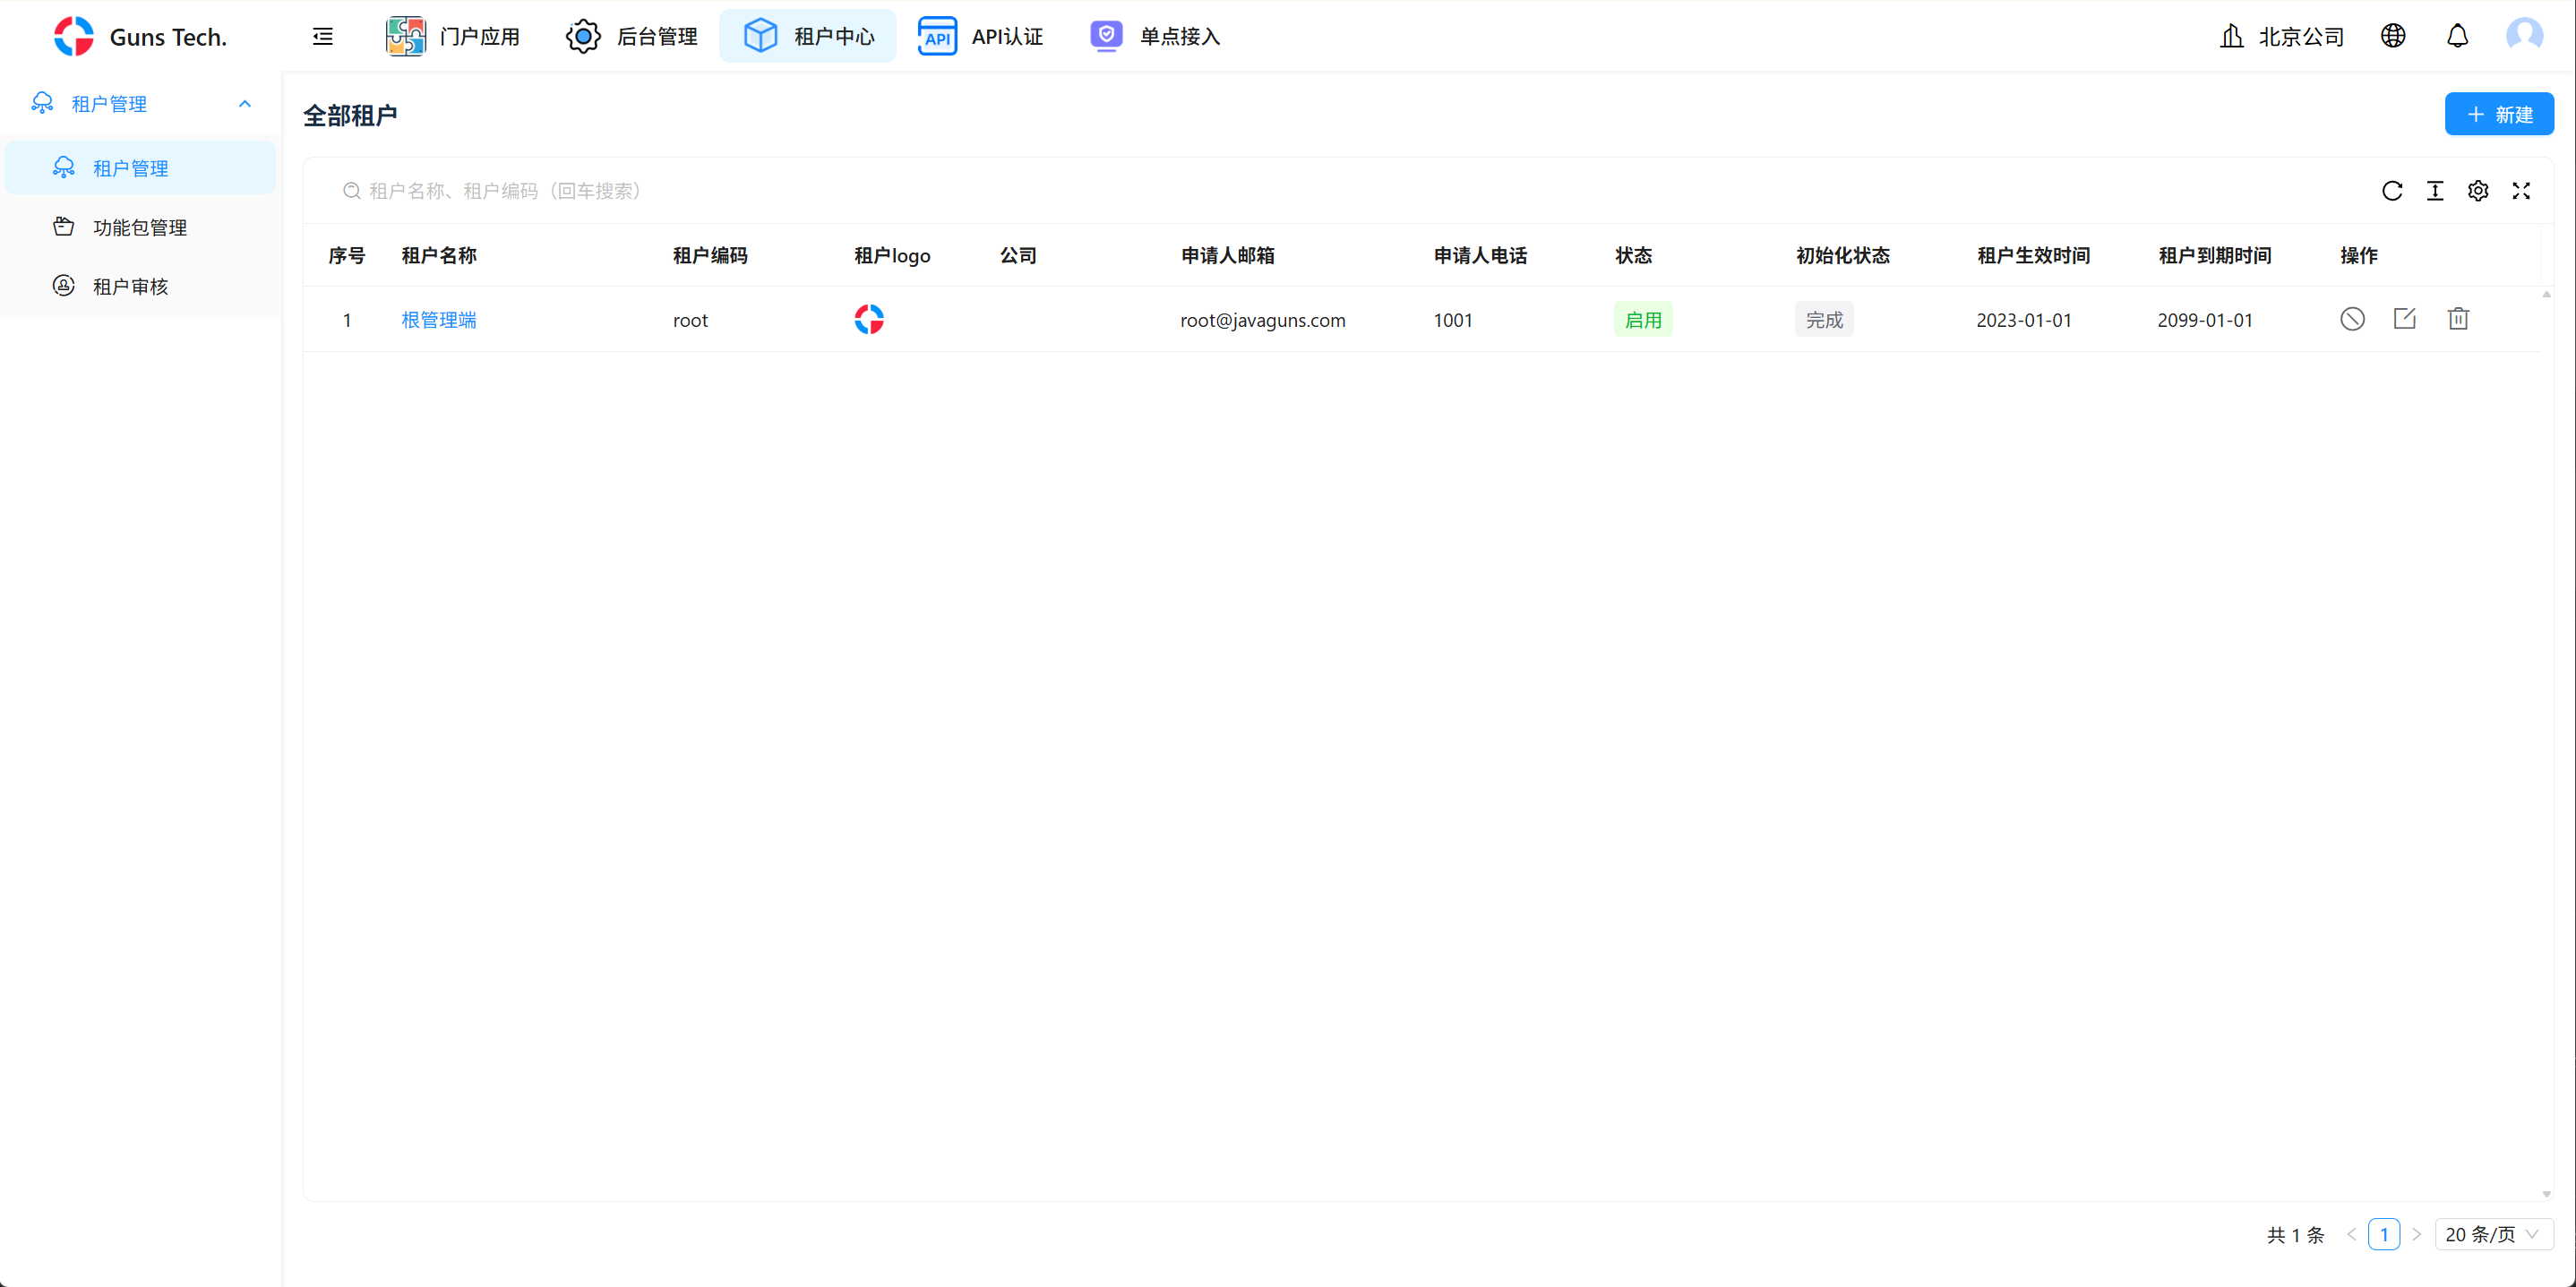
Task: Open notifications bell icon
Action: coord(2457,36)
